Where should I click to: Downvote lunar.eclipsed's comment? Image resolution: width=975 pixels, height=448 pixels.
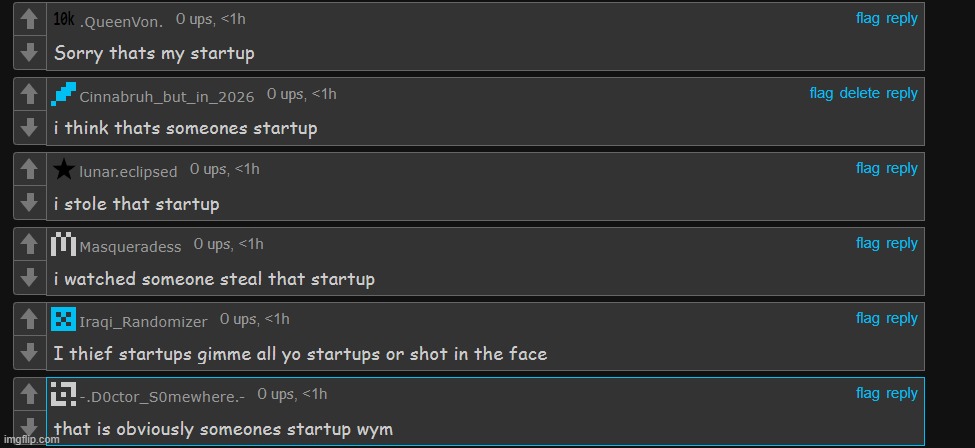point(30,202)
